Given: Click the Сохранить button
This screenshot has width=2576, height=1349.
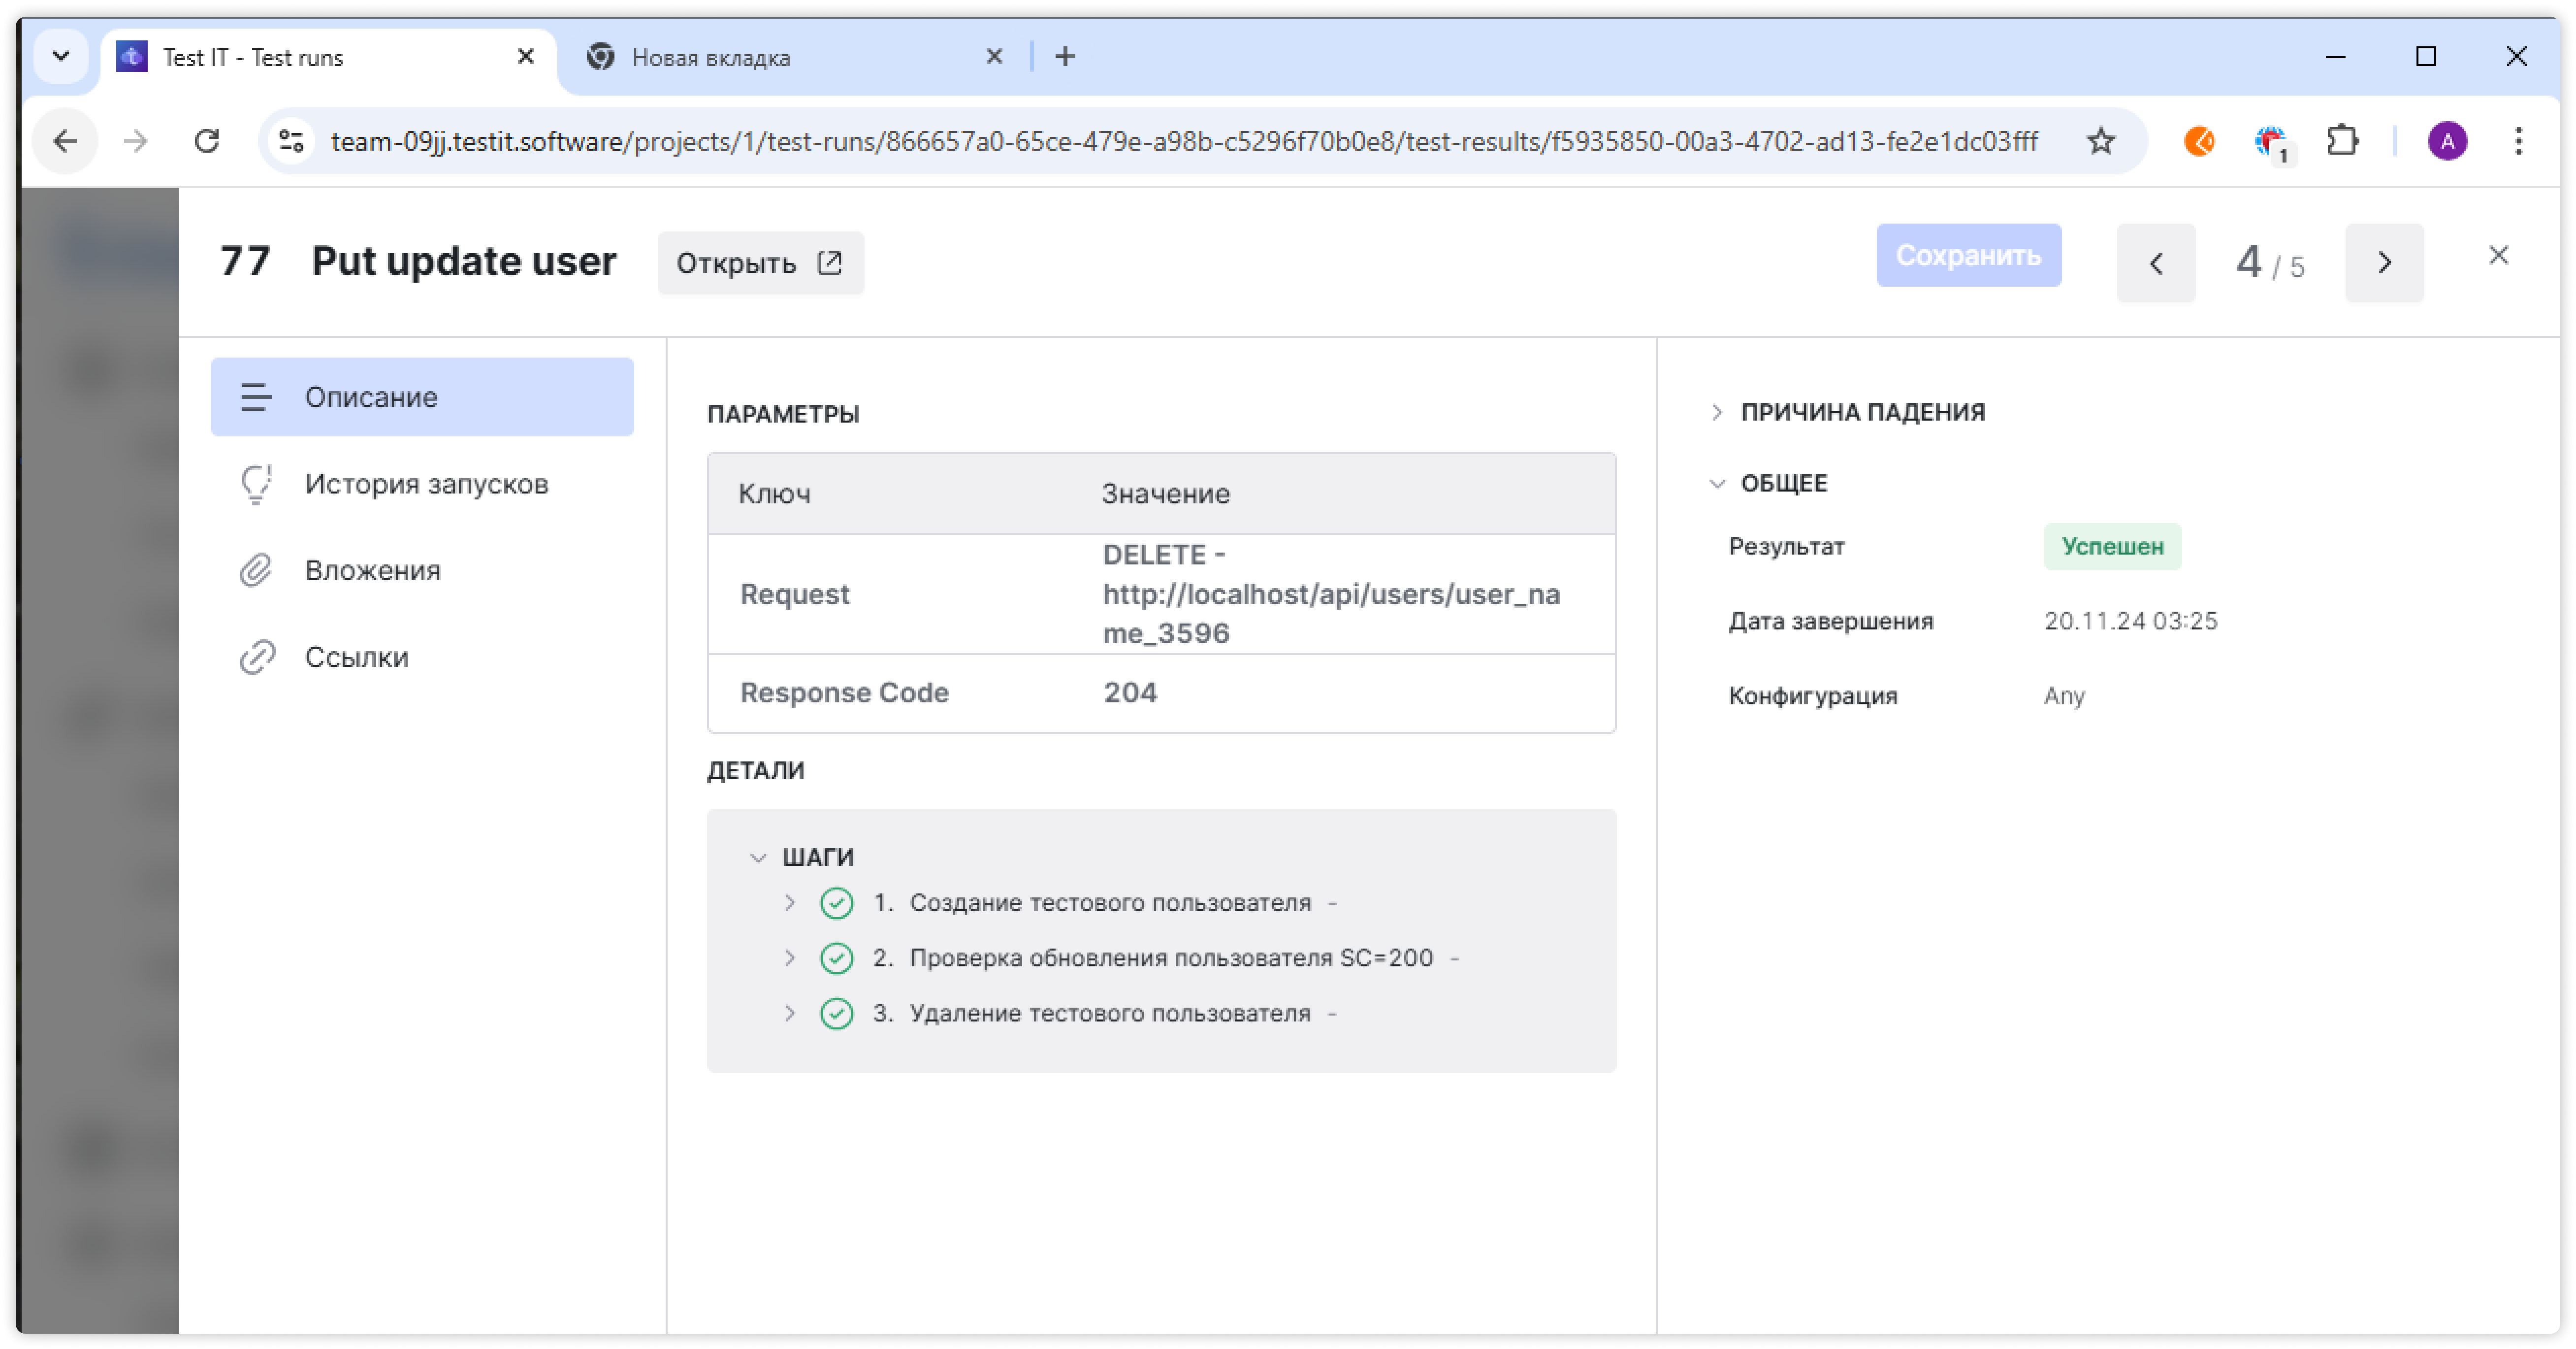Looking at the screenshot, I should coord(1968,256).
